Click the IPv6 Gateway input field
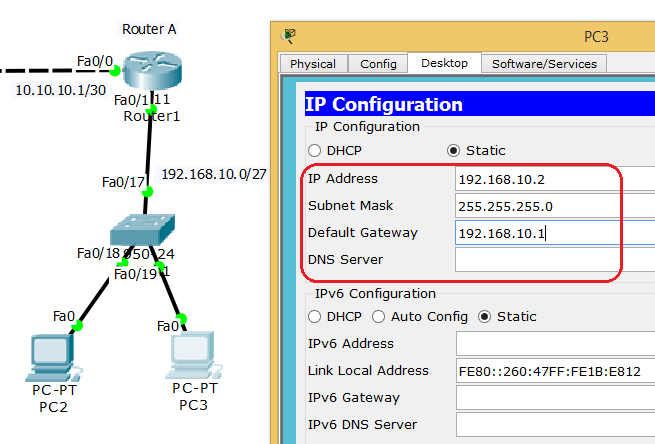655x444 pixels. (x=554, y=398)
